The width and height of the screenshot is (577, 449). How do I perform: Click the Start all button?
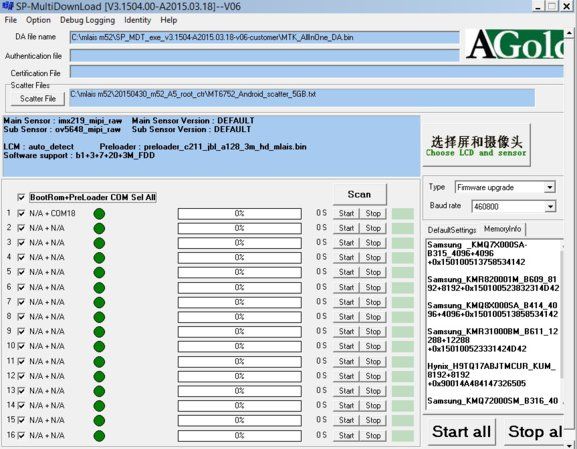461,431
